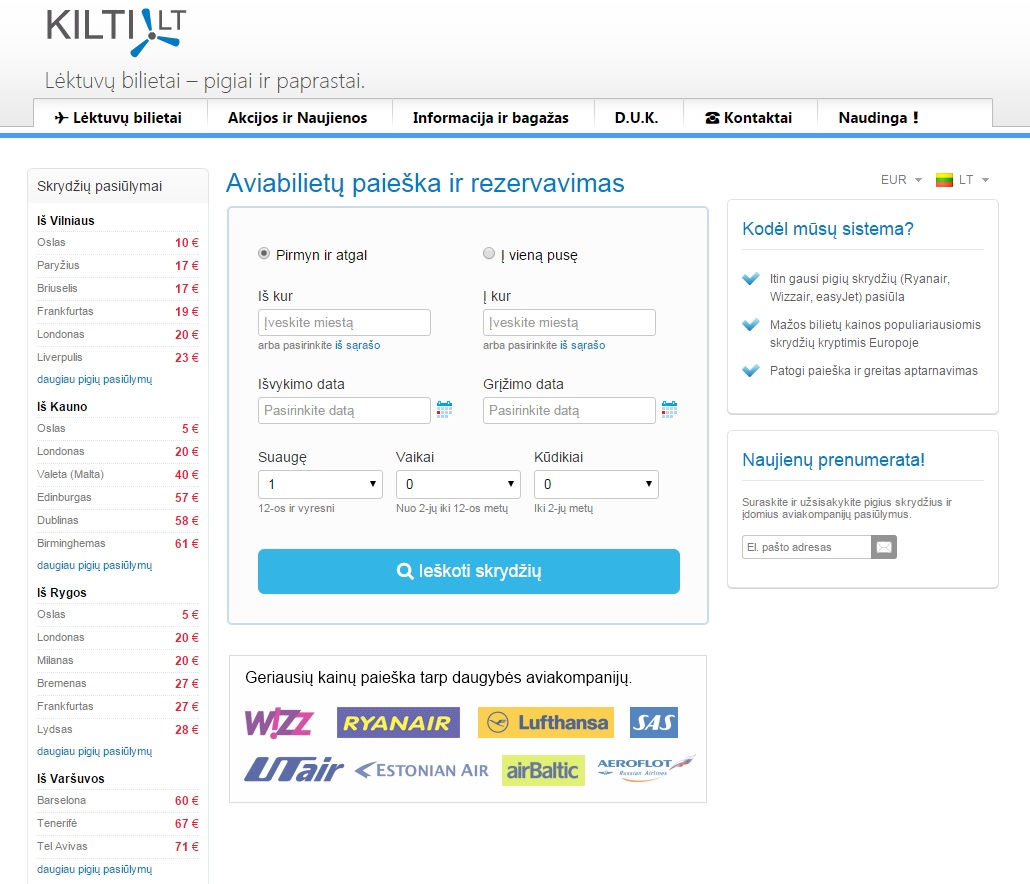
Task: Open the return date calendar icon
Action: [669, 409]
